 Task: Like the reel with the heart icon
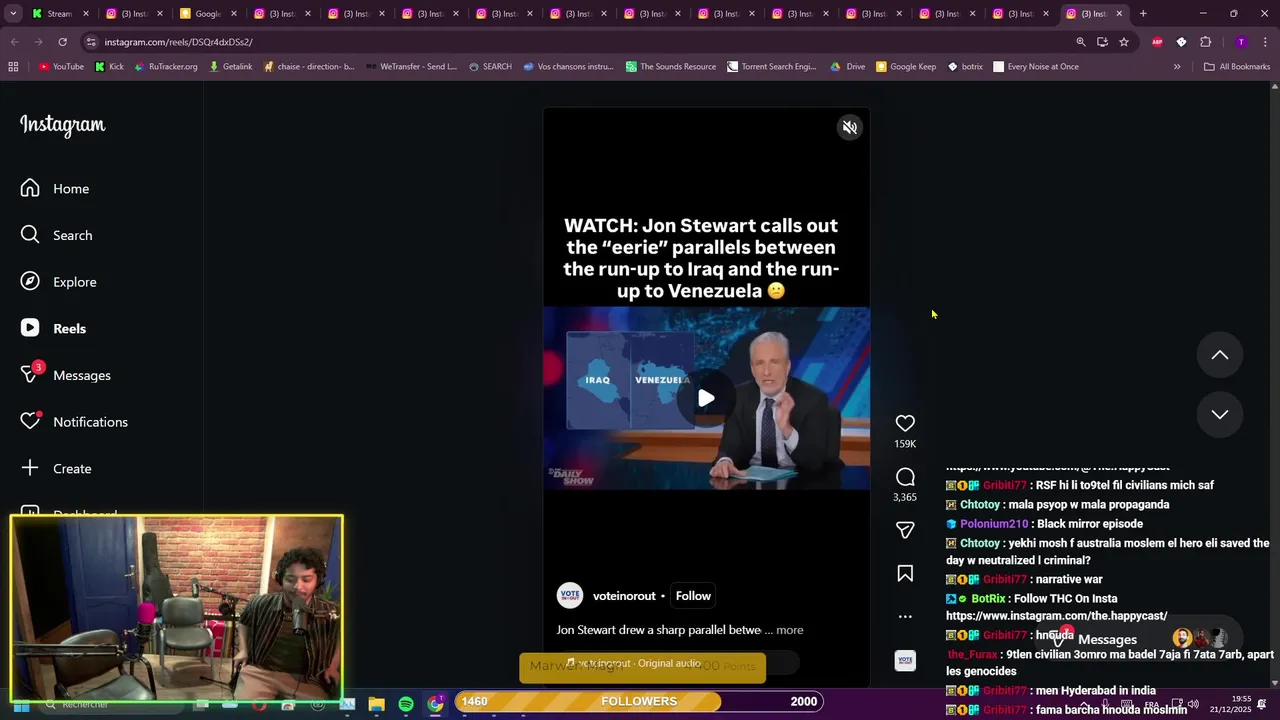point(905,423)
